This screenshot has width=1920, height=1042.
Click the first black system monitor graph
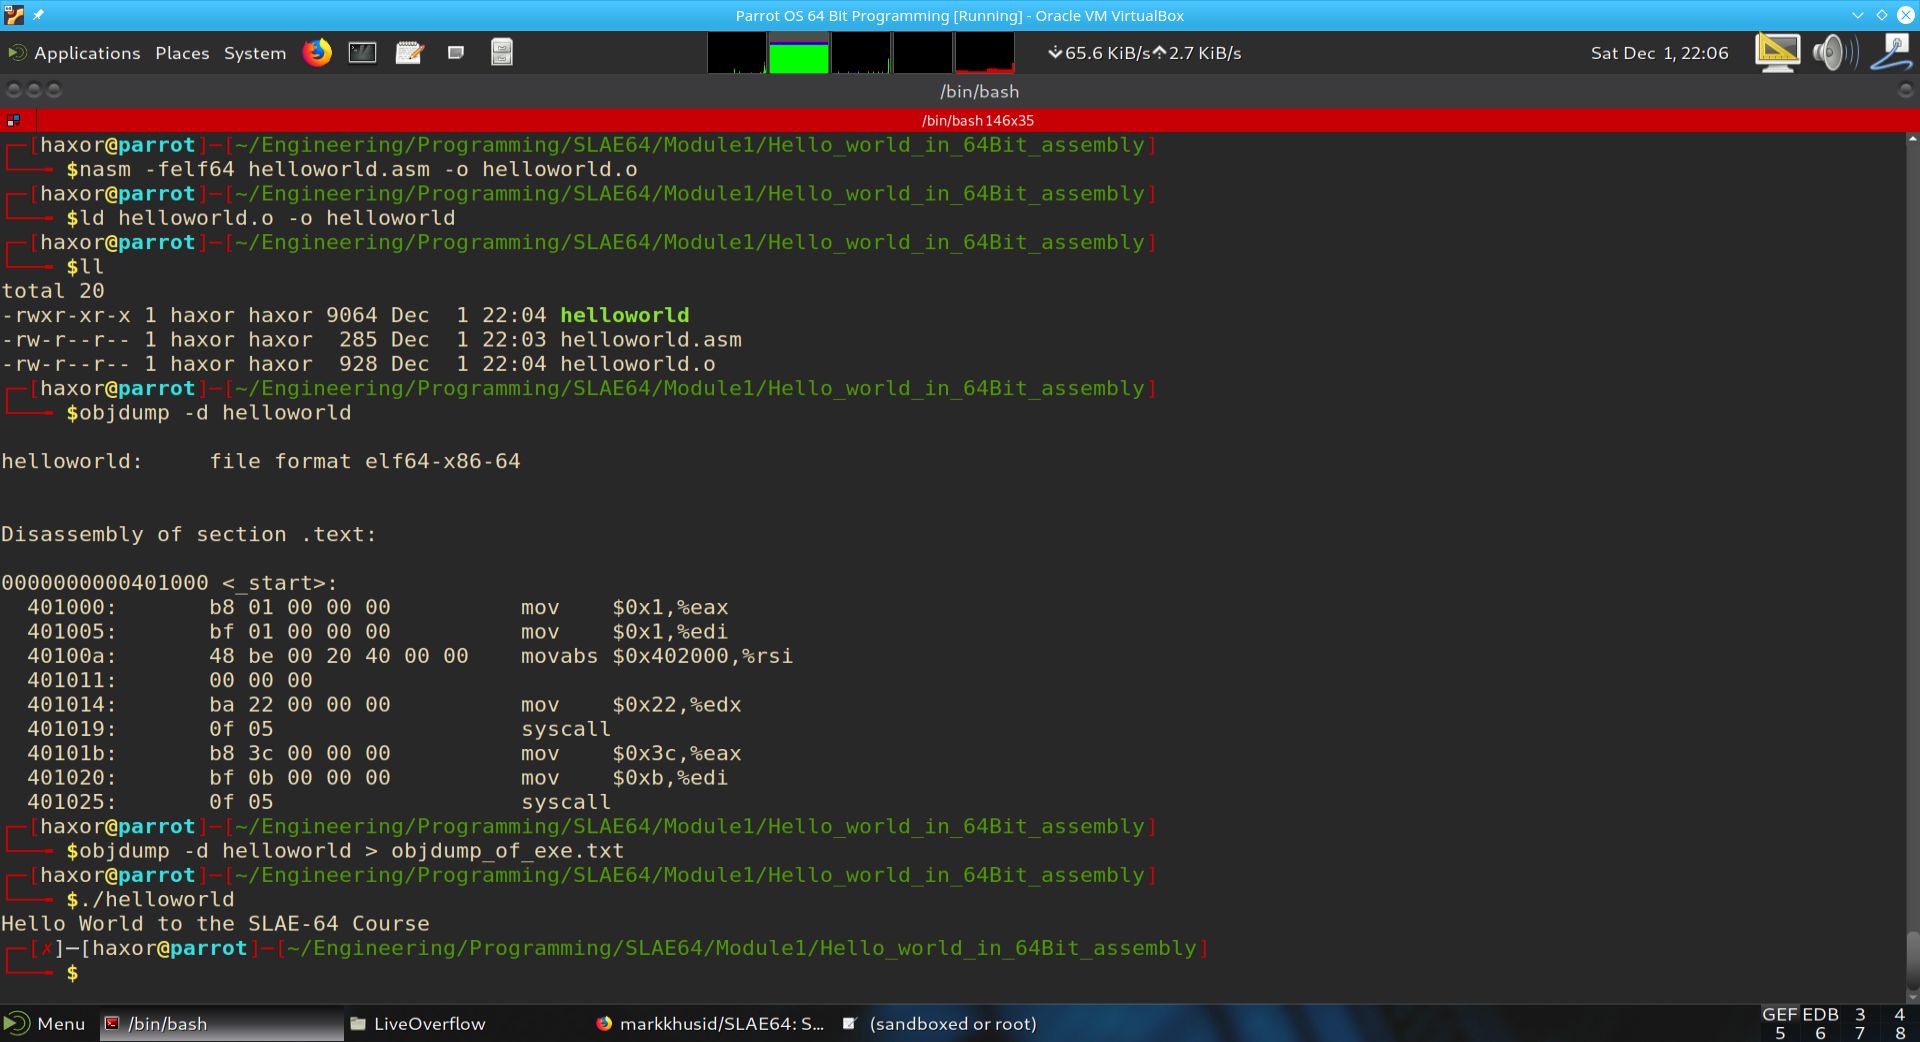coord(737,53)
